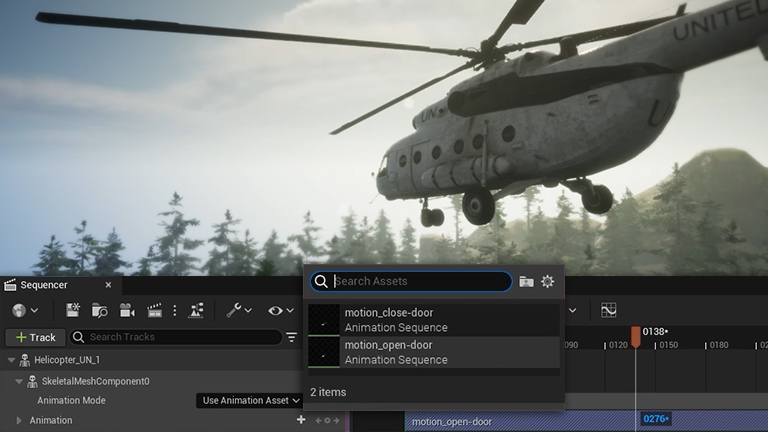Click the skeleton icon of Helicopter_UN_1
Screen dimensions: 768x432
[x=24, y=360]
